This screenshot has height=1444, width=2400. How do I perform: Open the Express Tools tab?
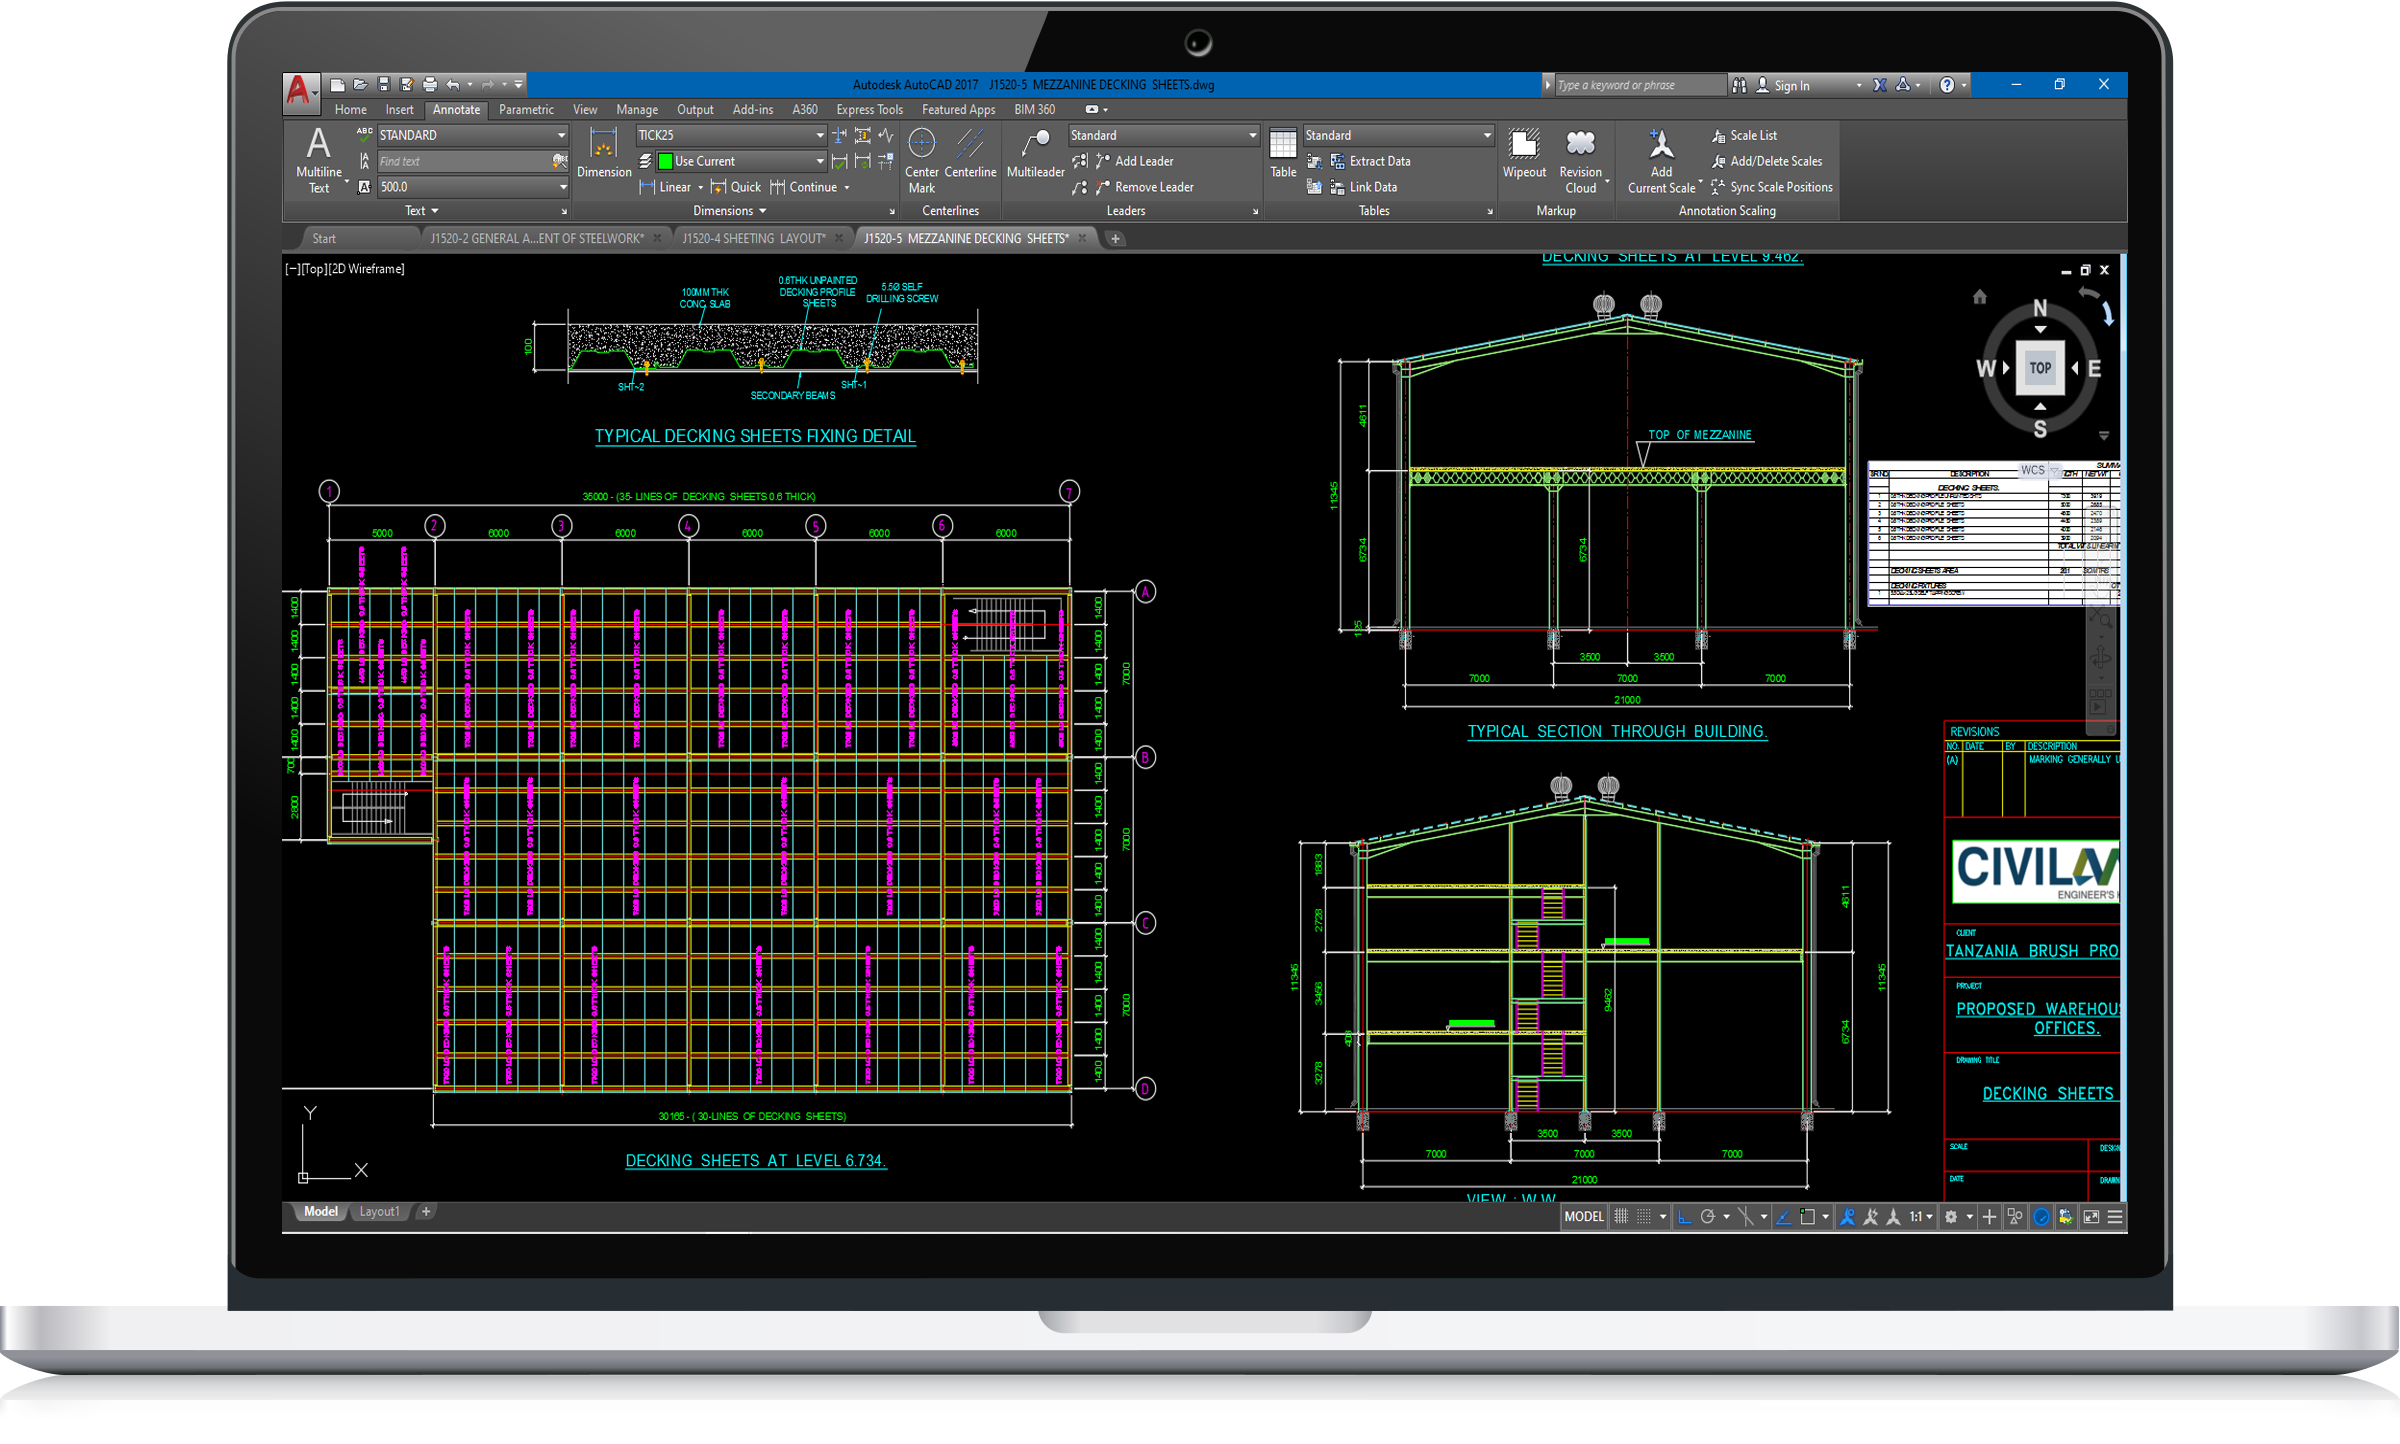pos(869,110)
